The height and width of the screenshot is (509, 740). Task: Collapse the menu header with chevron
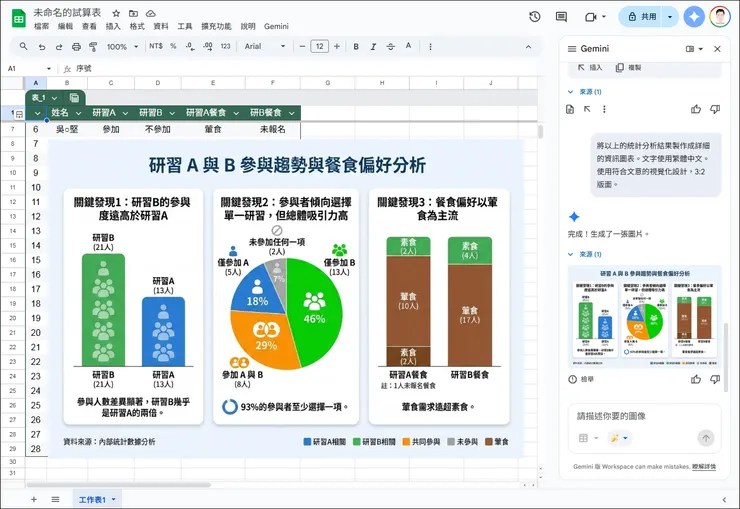528,47
